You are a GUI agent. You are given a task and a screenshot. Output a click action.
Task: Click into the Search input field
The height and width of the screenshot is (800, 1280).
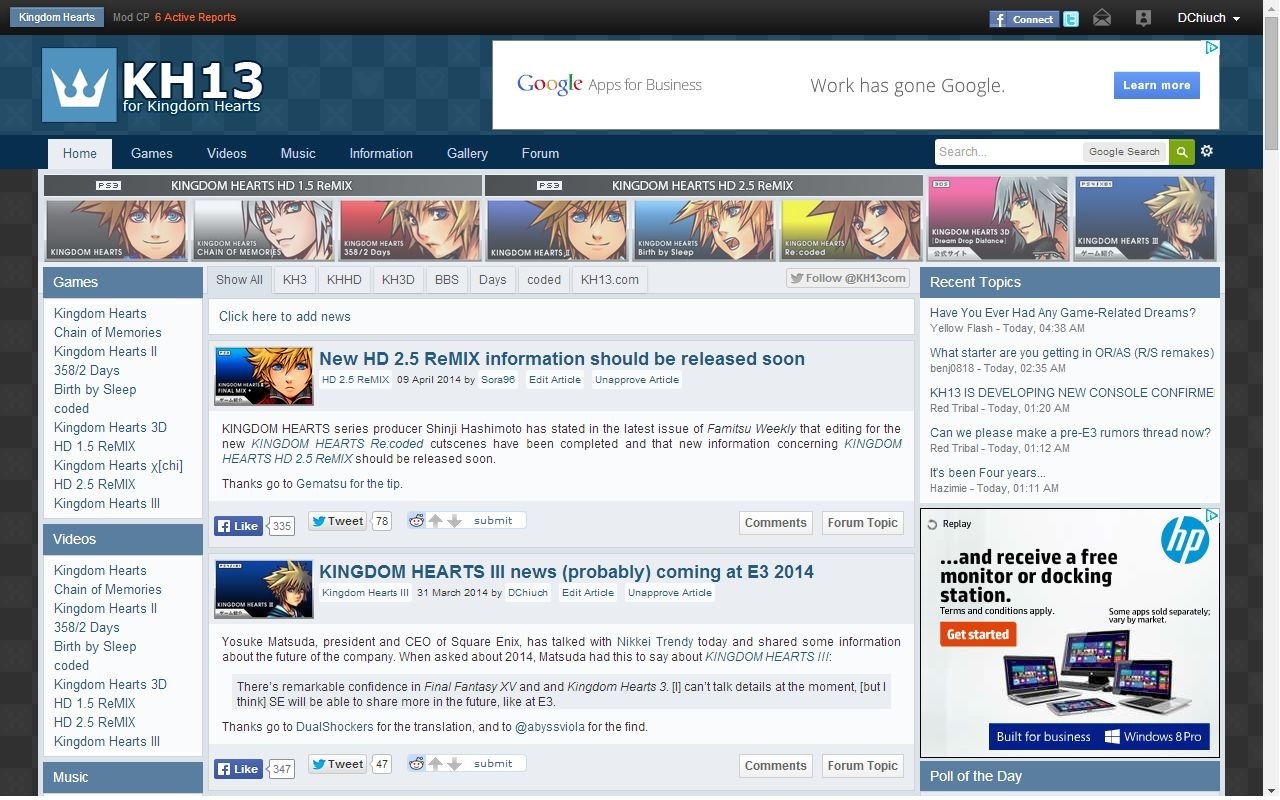[1008, 152]
